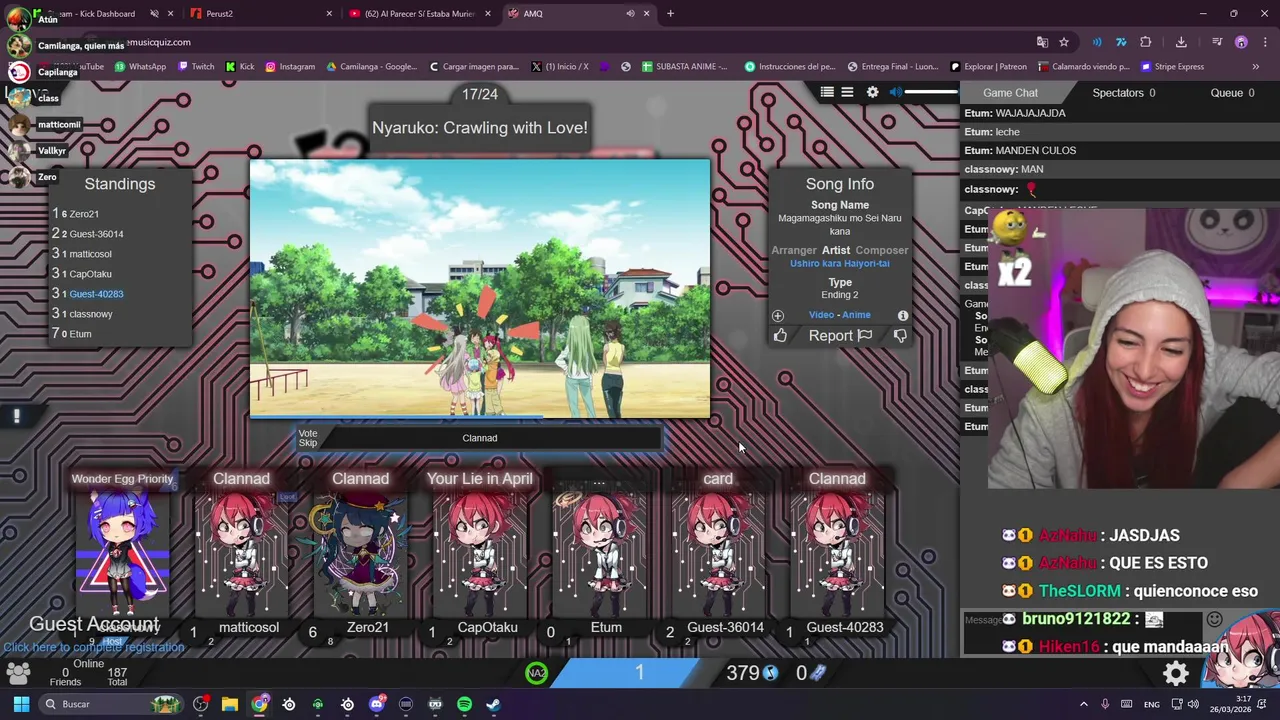1280x720 pixels.
Task: Switch to the Queue tab
Action: pyautogui.click(x=1232, y=93)
